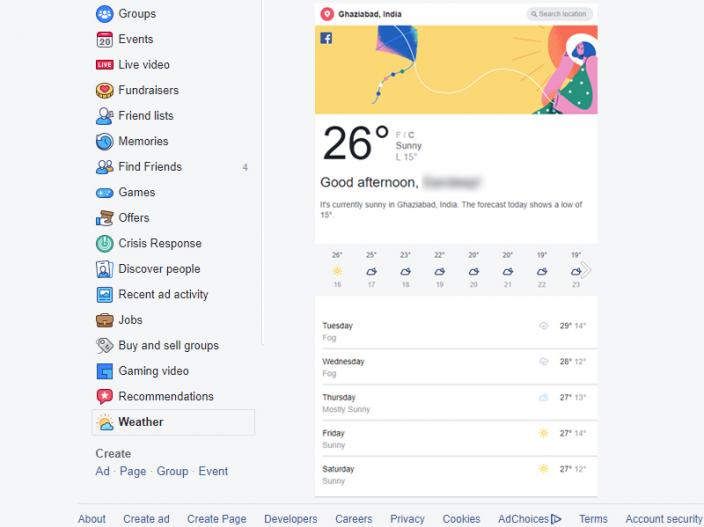The width and height of the screenshot is (704, 527).
Task: Open the Gaming video icon
Action: point(104,371)
